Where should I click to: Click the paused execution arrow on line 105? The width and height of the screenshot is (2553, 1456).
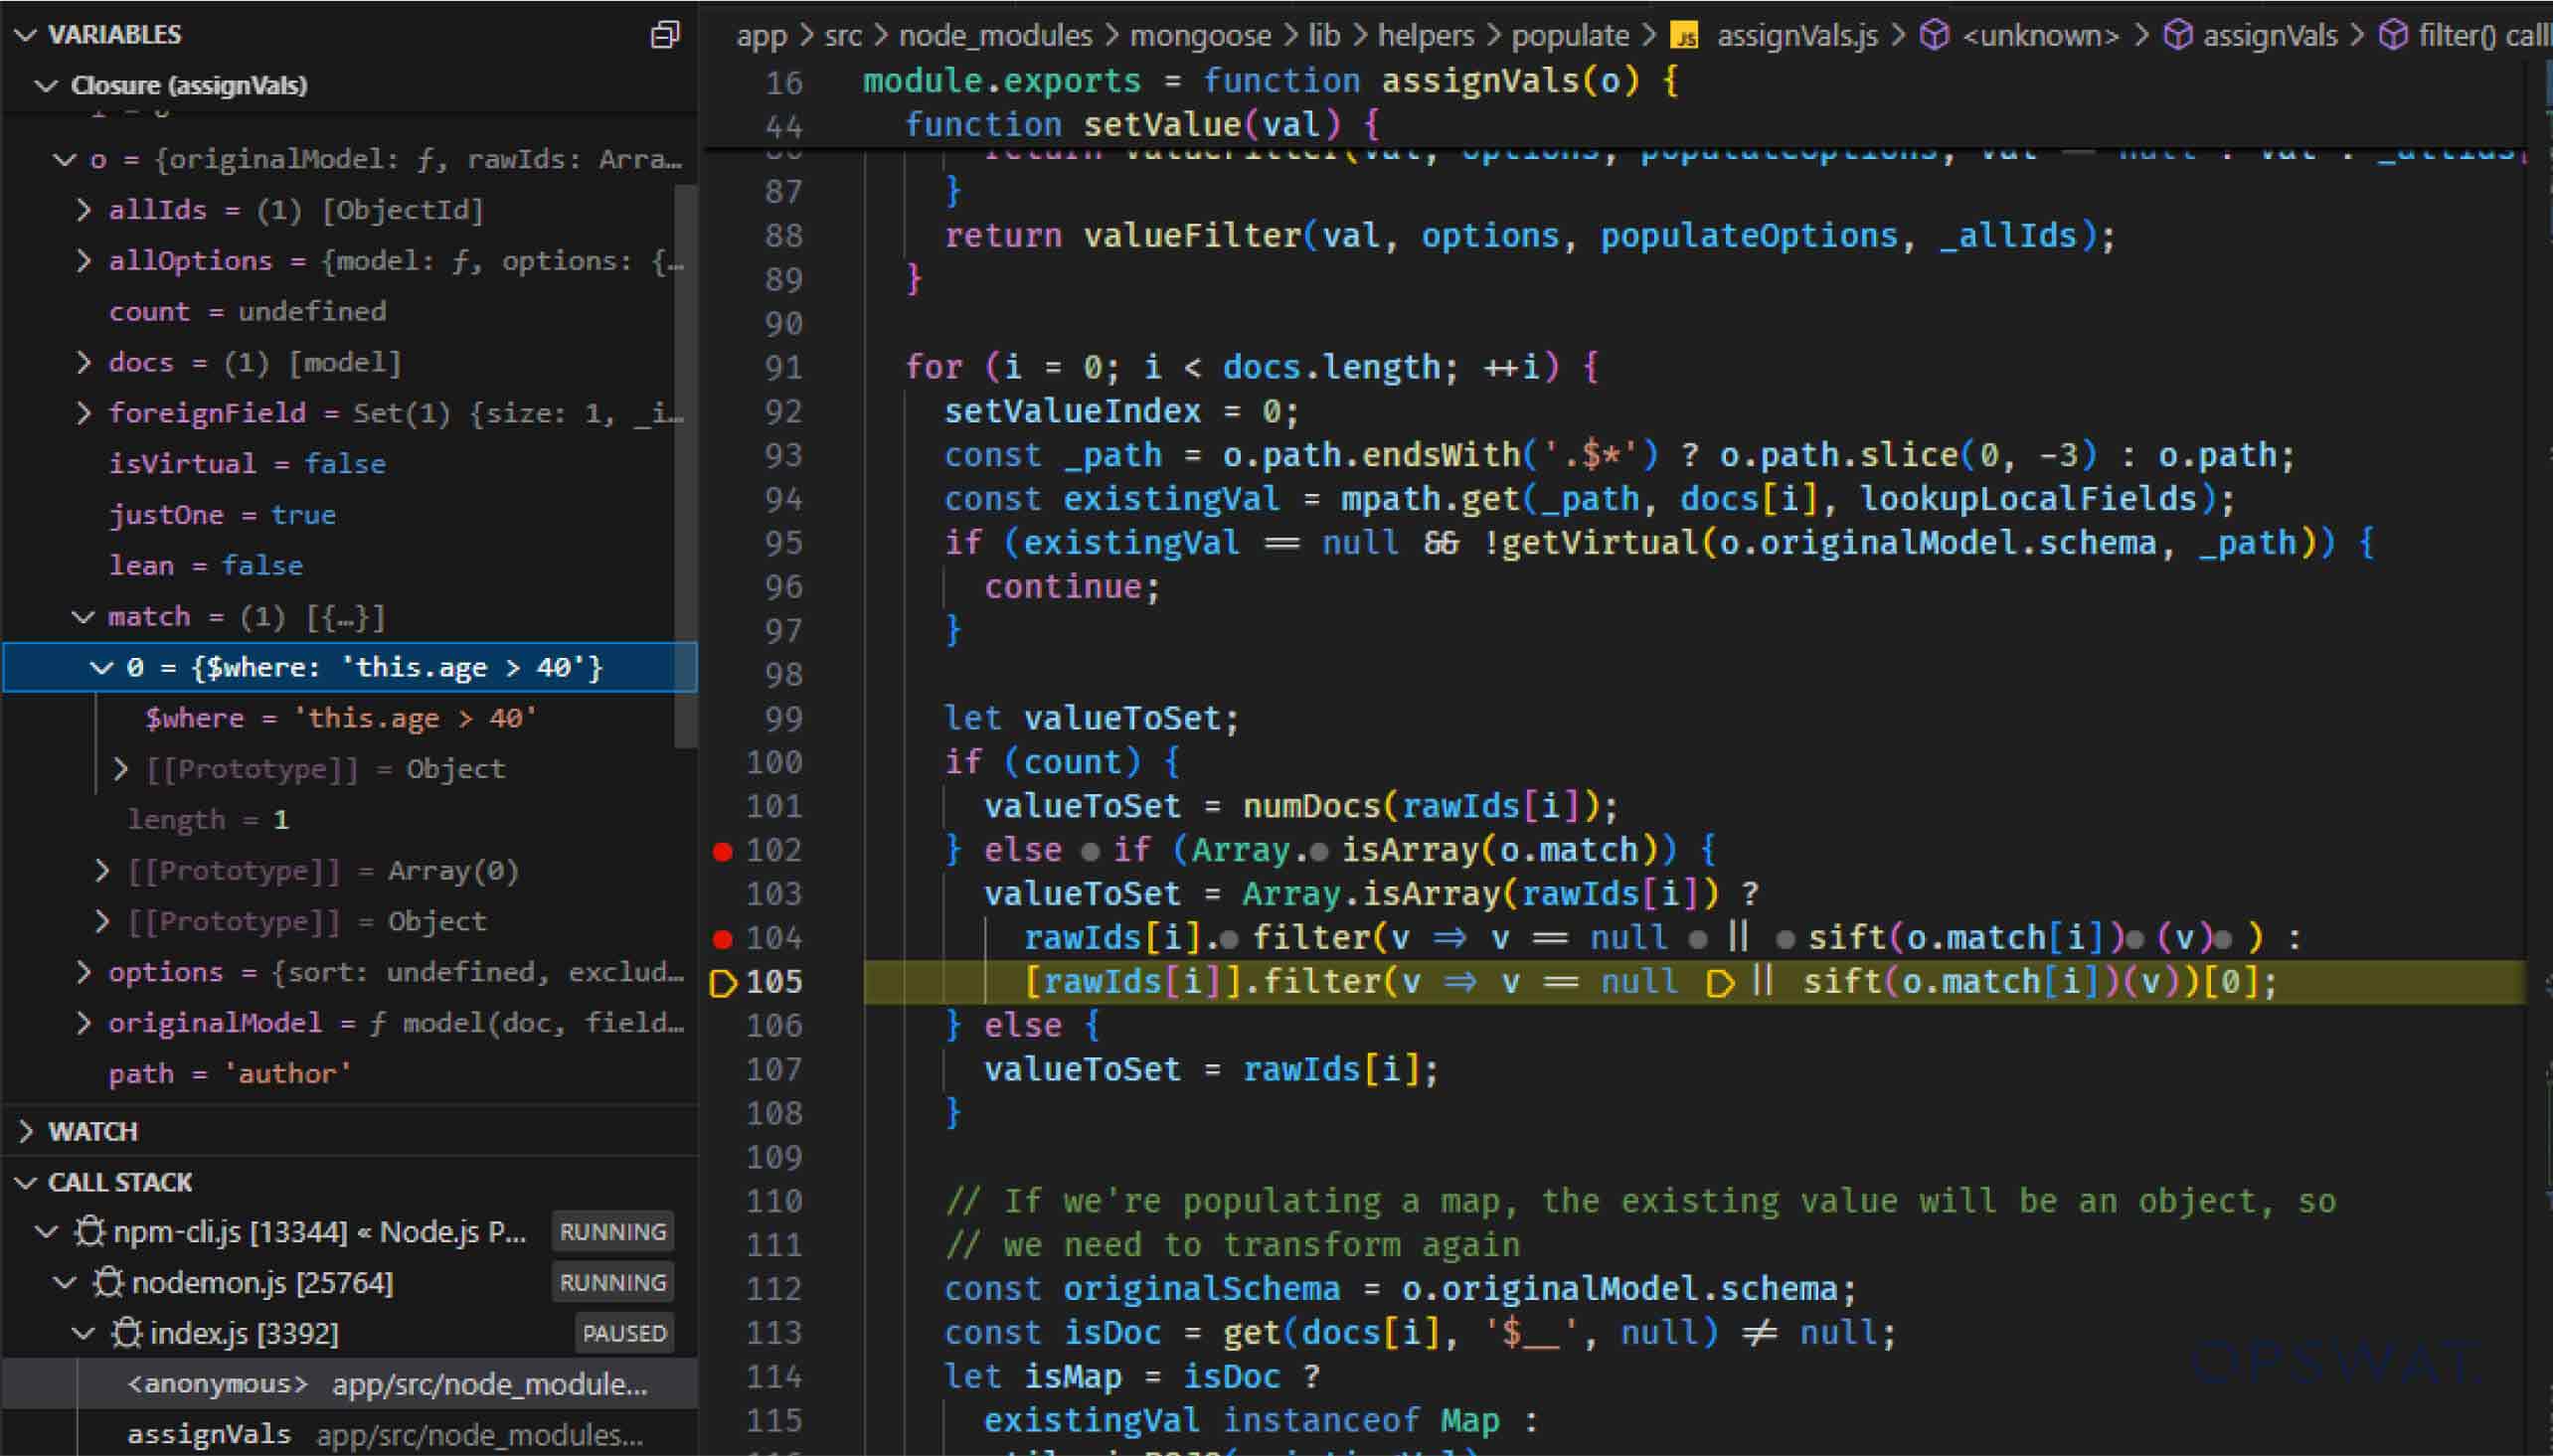722,981
